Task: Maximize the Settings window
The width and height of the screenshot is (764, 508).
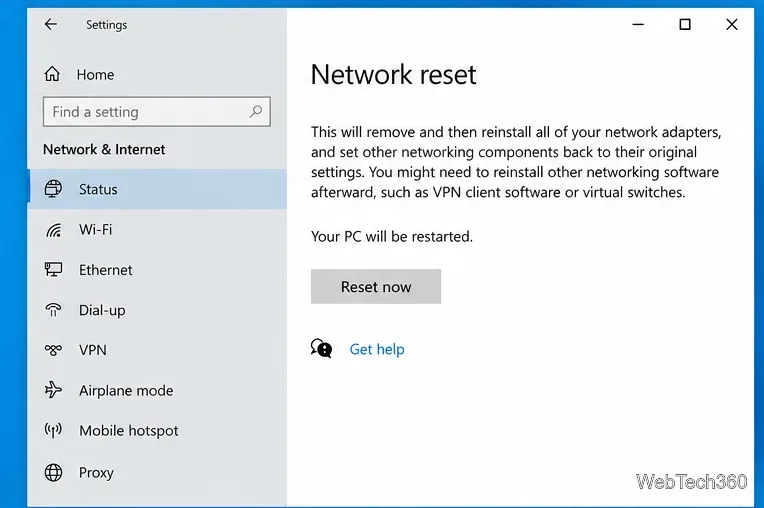Action: pyautogui.click(x=685, y=24)
